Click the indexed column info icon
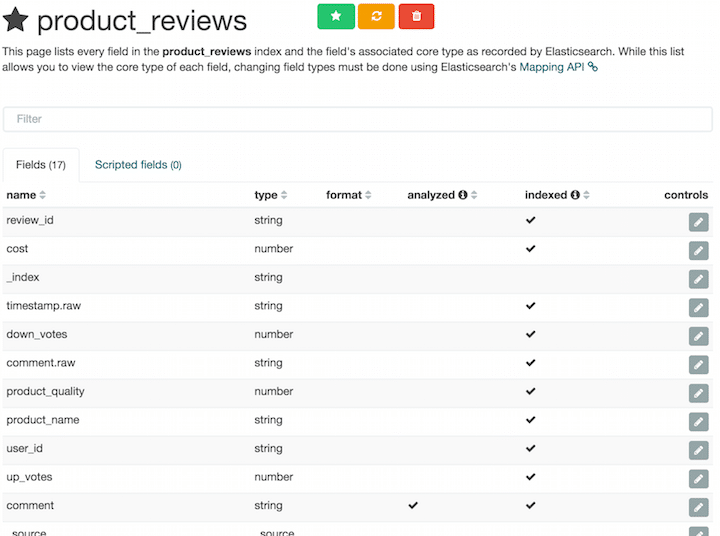 (x=575, y=195)
